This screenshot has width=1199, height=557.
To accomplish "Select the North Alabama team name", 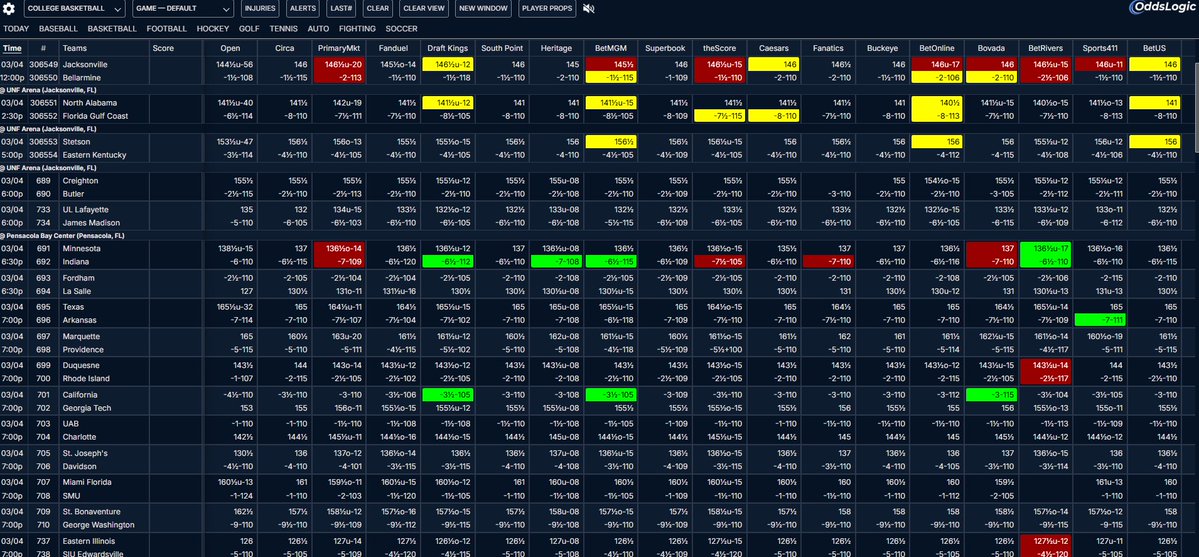I will (x=89, y=103).
